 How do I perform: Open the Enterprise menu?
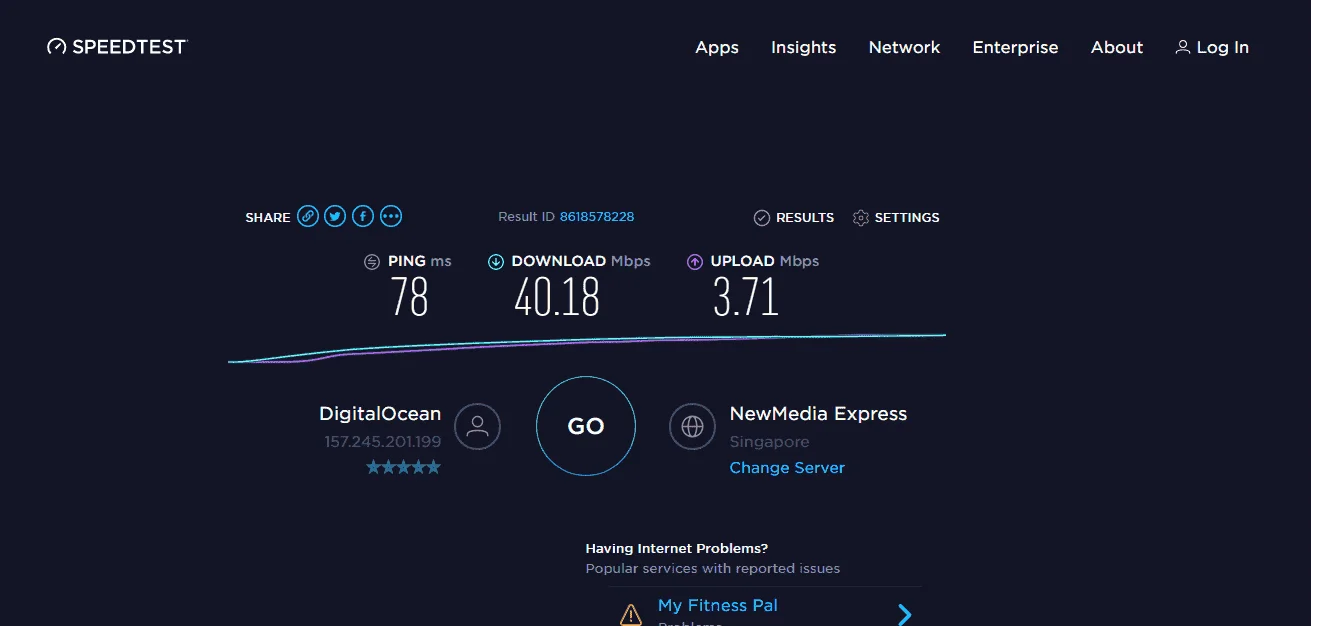[x=1015, y=47]
